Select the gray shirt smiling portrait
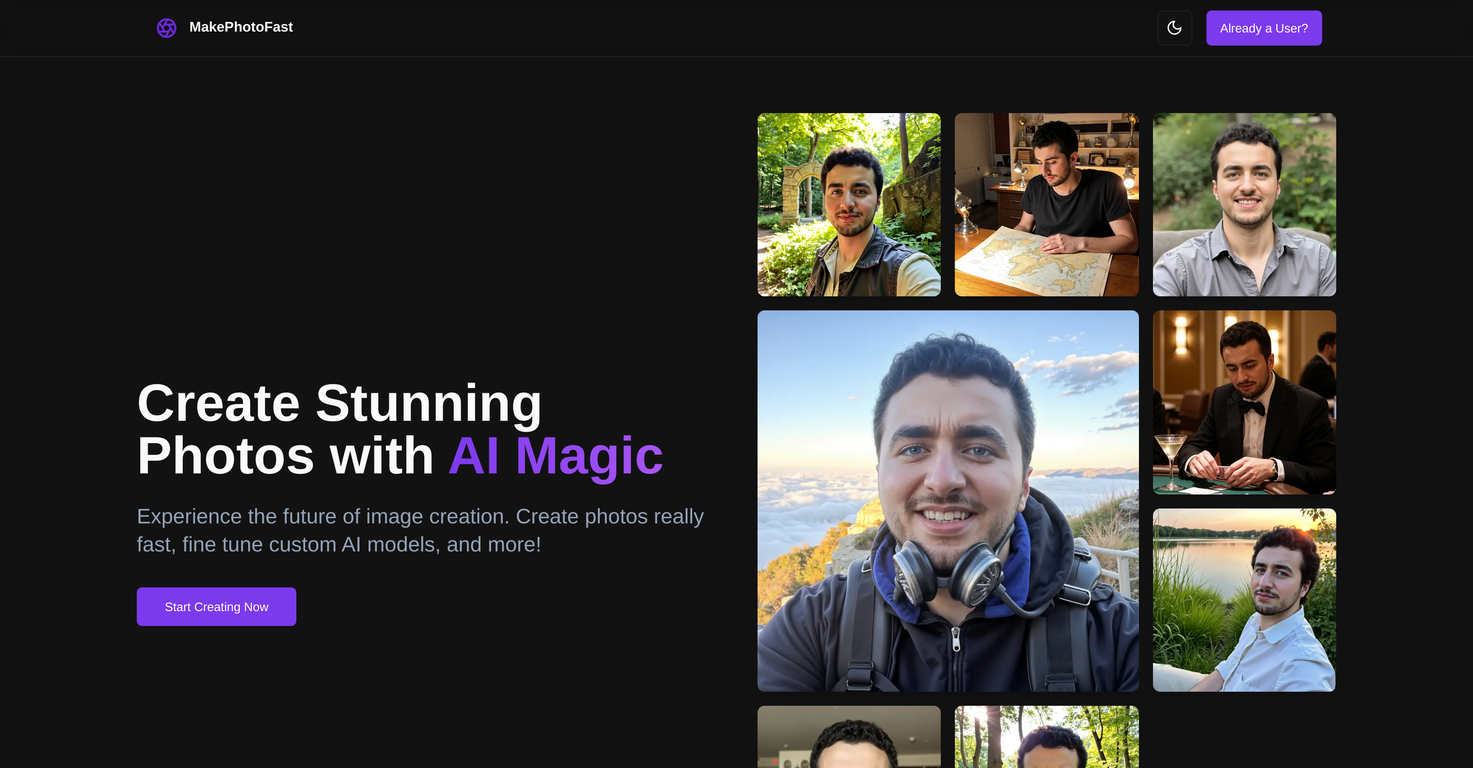The image size is (1473, 768). pos(1244,204)
